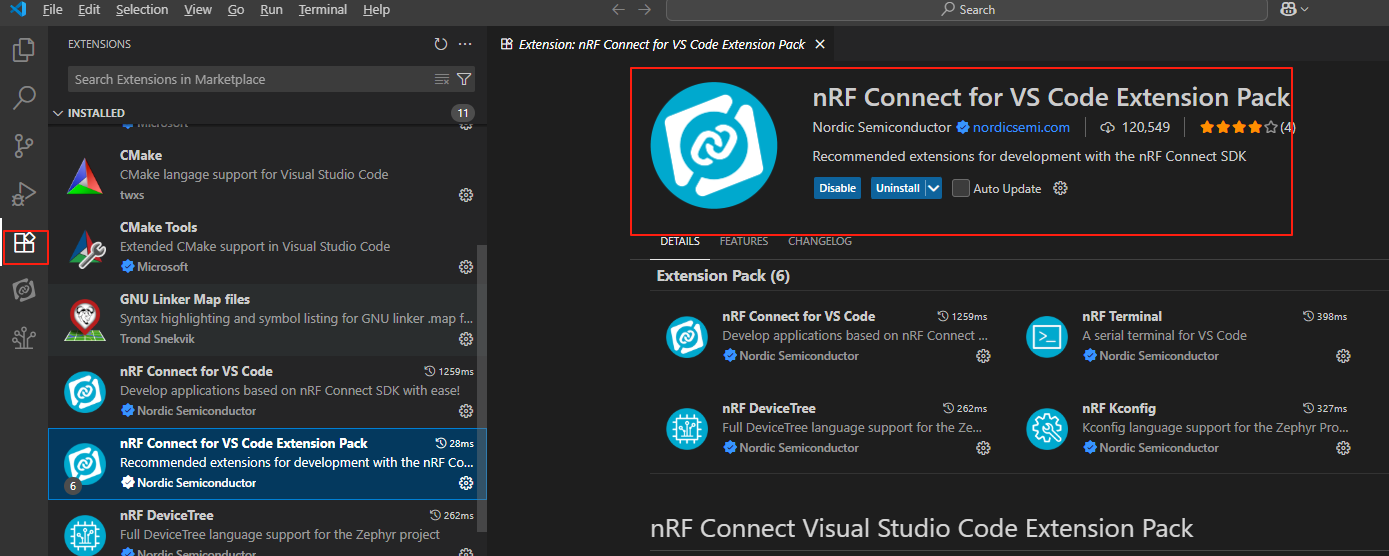Open the Search view in activity bar
Screen dimensions: 1389x556
point(24,98)
